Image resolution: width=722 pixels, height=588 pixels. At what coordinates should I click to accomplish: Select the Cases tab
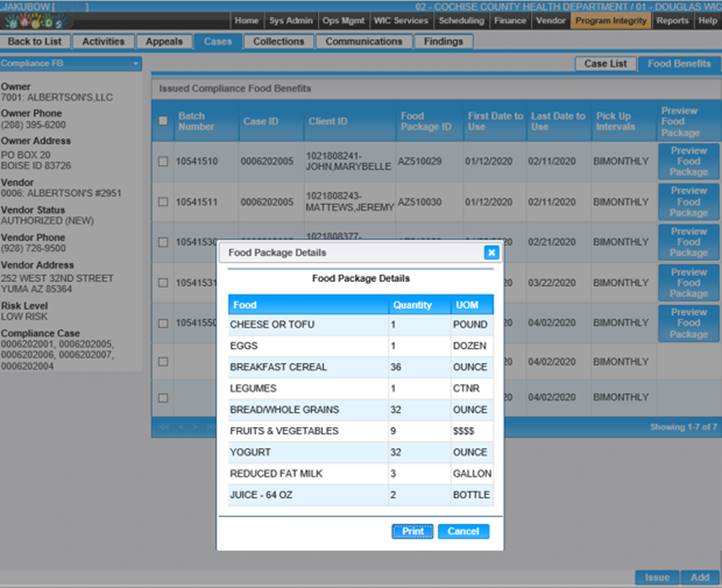coord(217,41)
